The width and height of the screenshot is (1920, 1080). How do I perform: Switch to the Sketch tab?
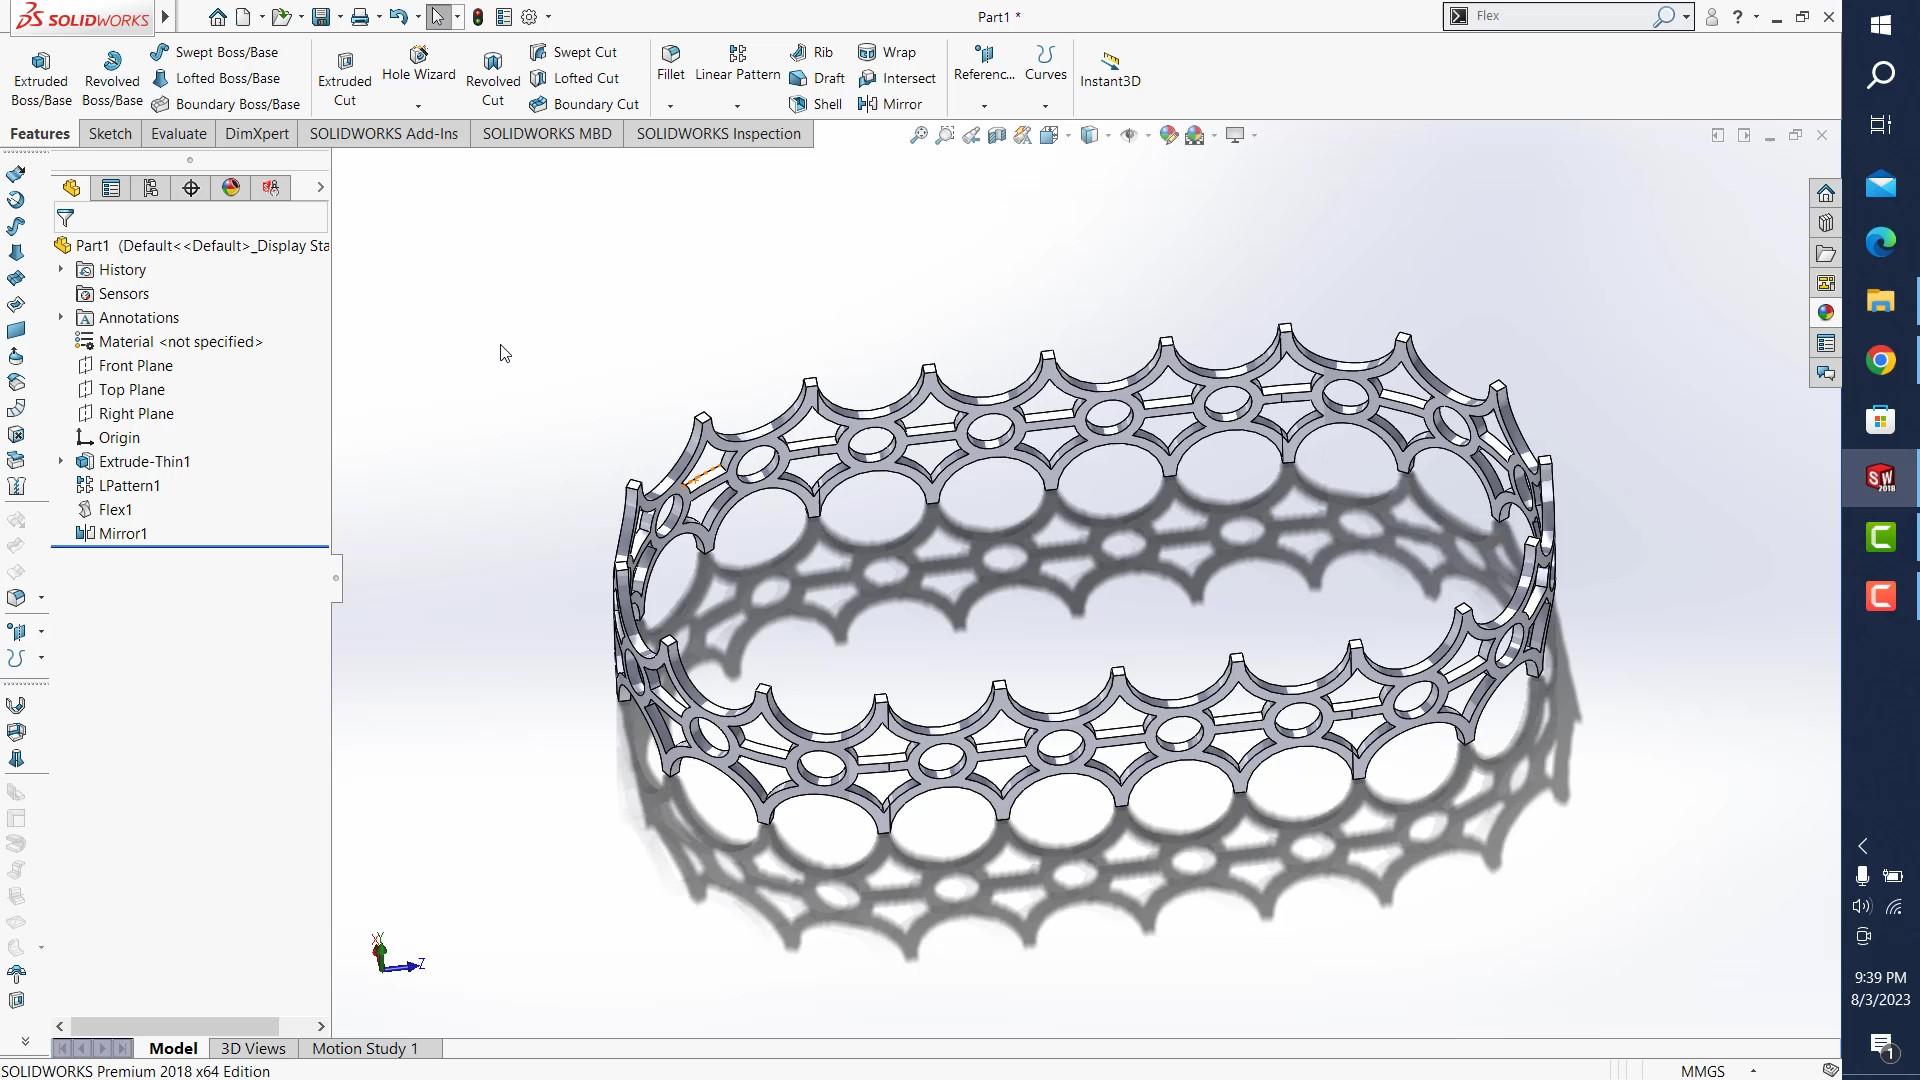110,134
